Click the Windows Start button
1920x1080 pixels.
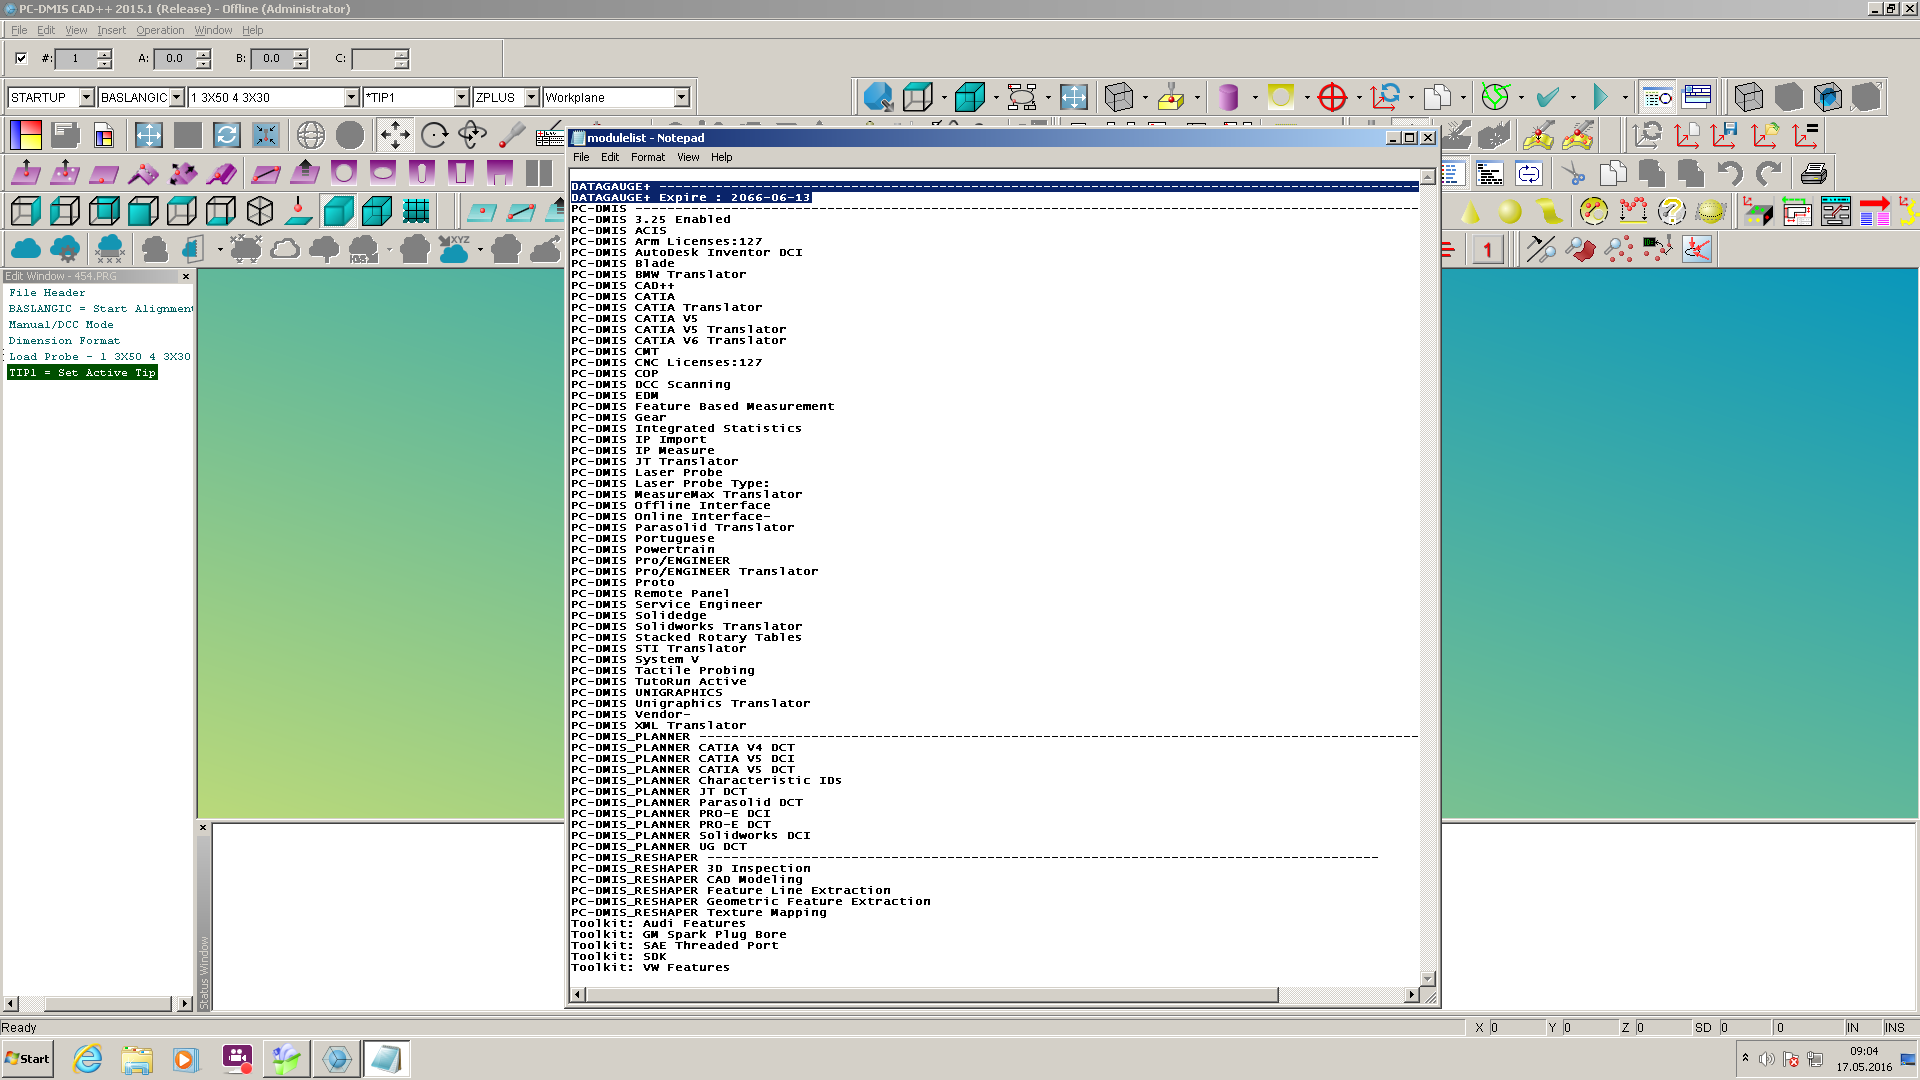coord(28,1059)
